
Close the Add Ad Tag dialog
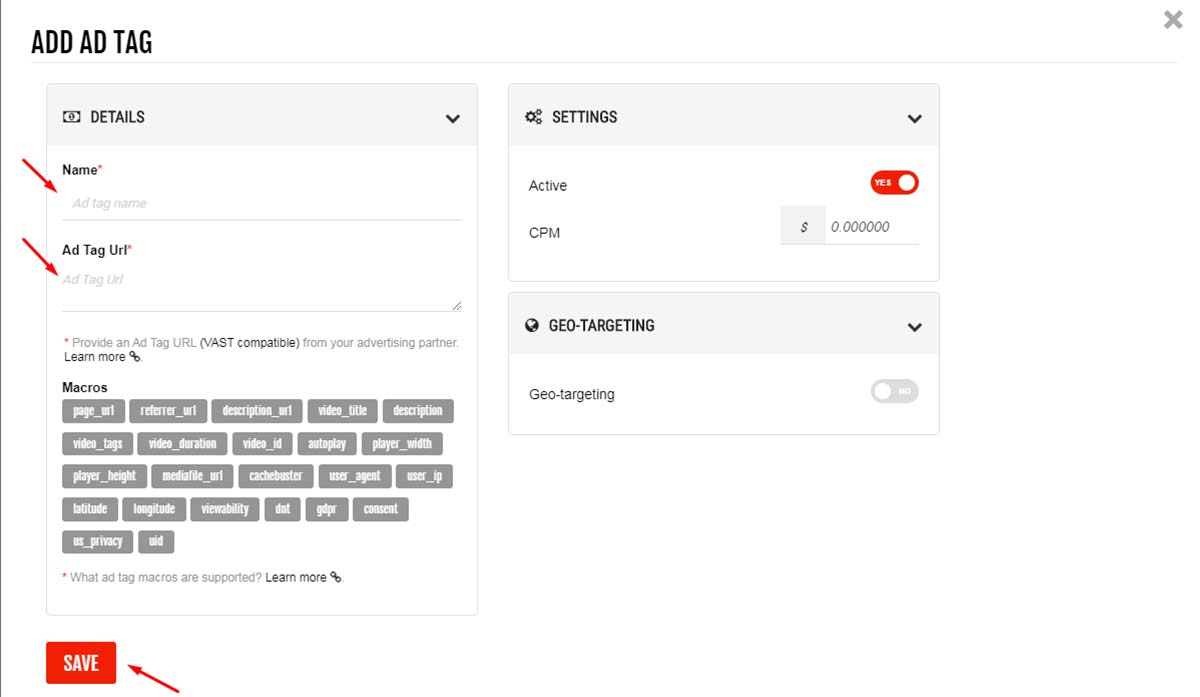(x=1173, y=19)
